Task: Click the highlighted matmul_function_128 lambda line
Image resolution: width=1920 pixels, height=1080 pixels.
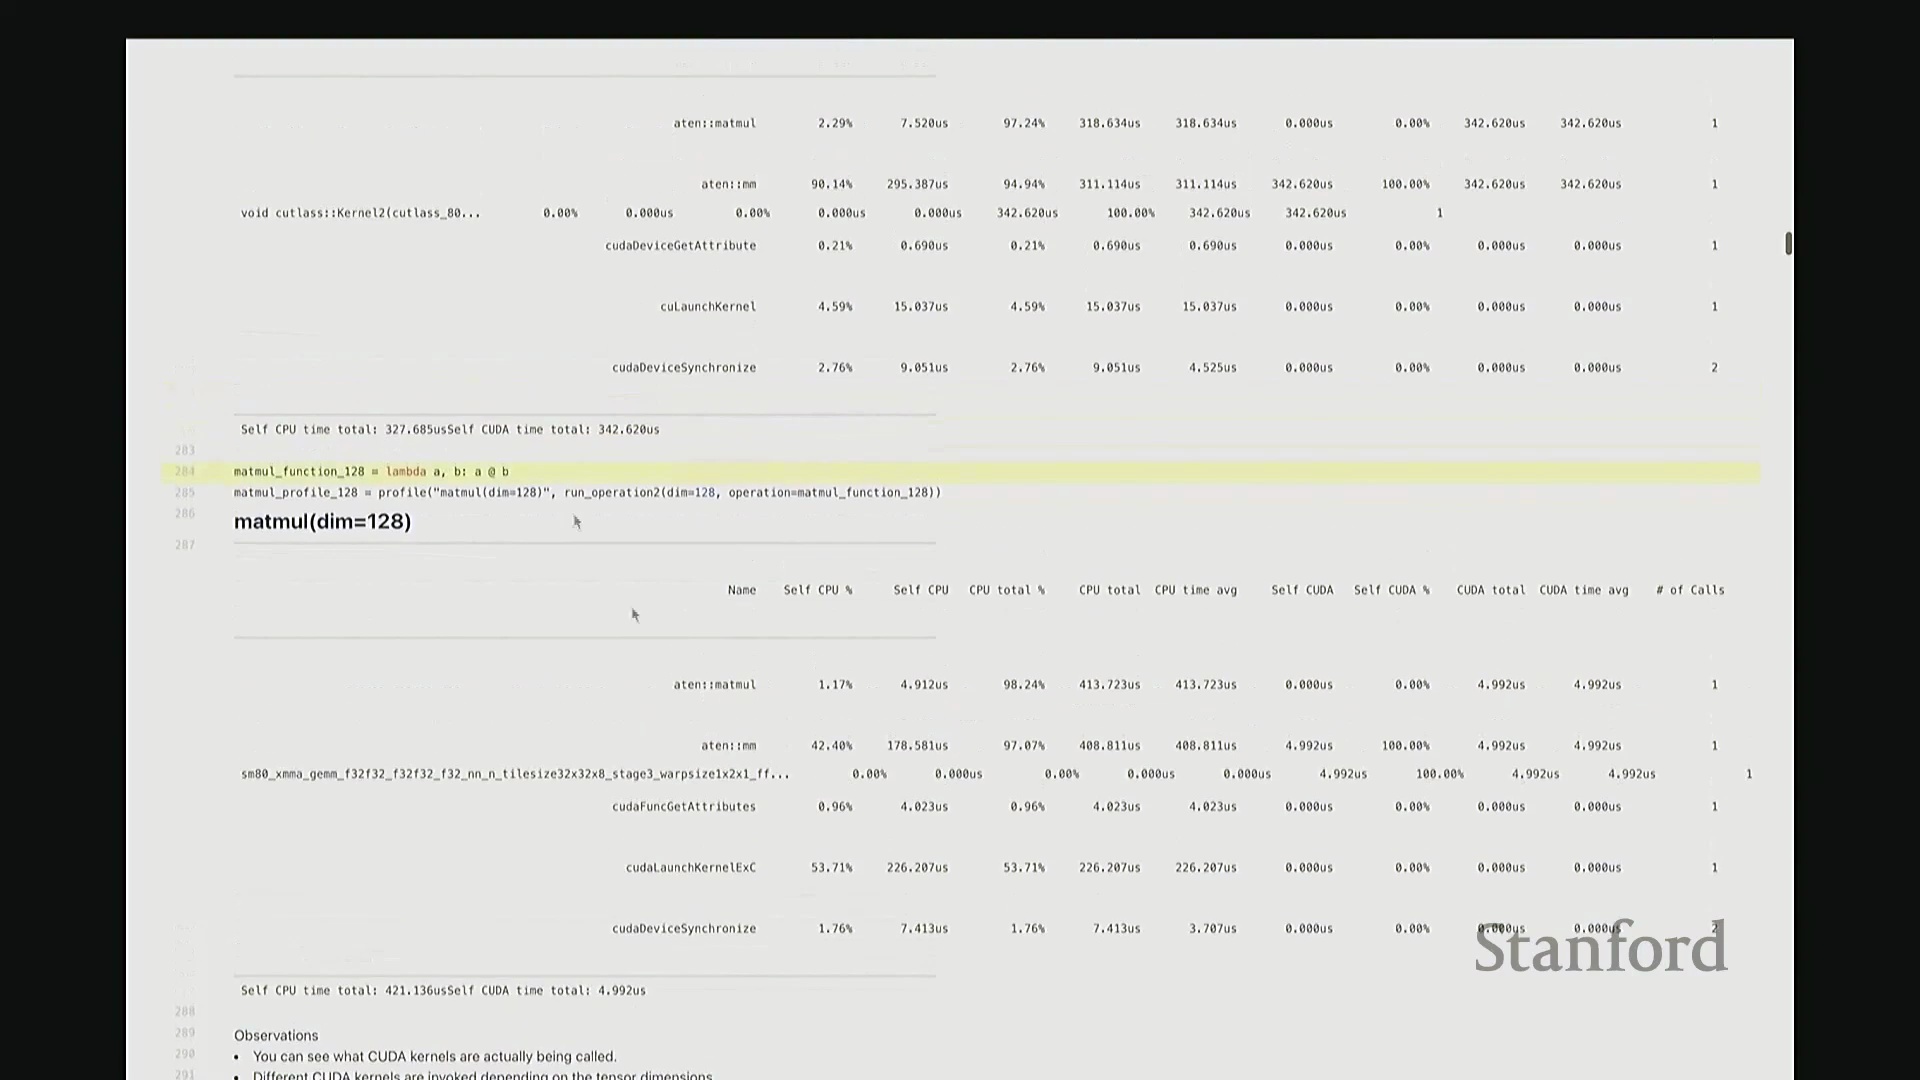Action: [371, 471]
